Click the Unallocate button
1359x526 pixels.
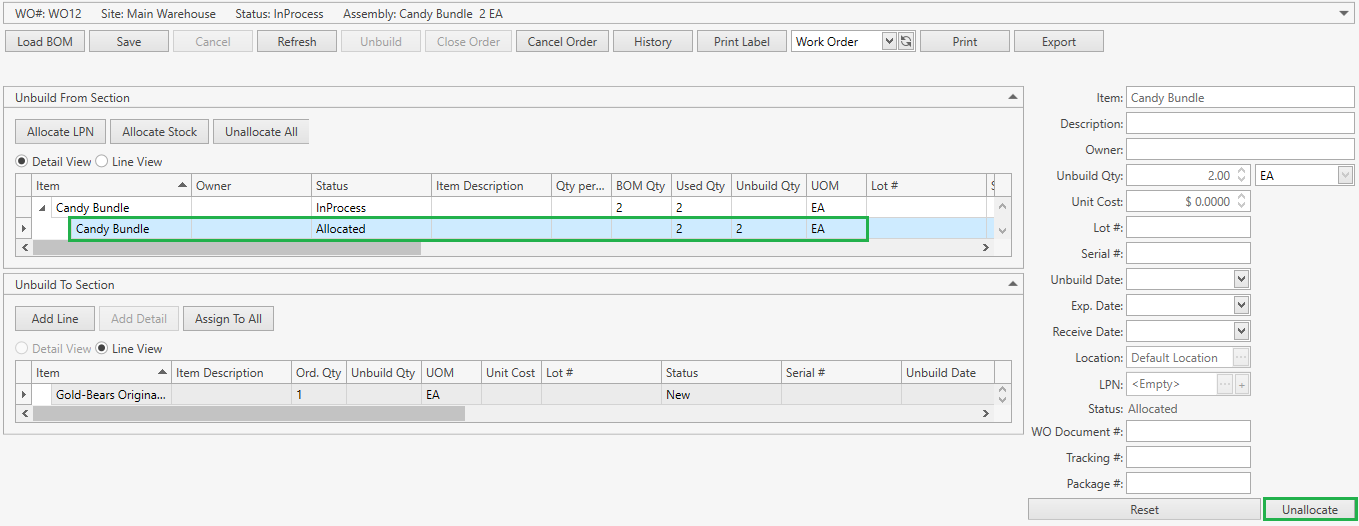pos(1309,509)
